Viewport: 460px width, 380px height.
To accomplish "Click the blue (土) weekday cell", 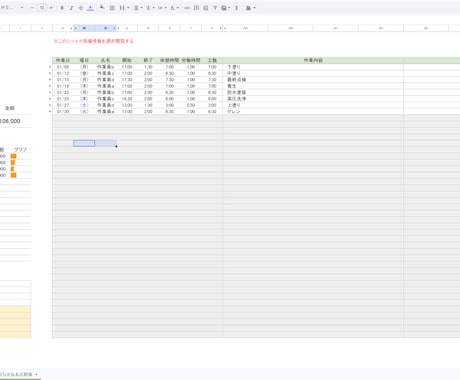I will coord(84,105).
